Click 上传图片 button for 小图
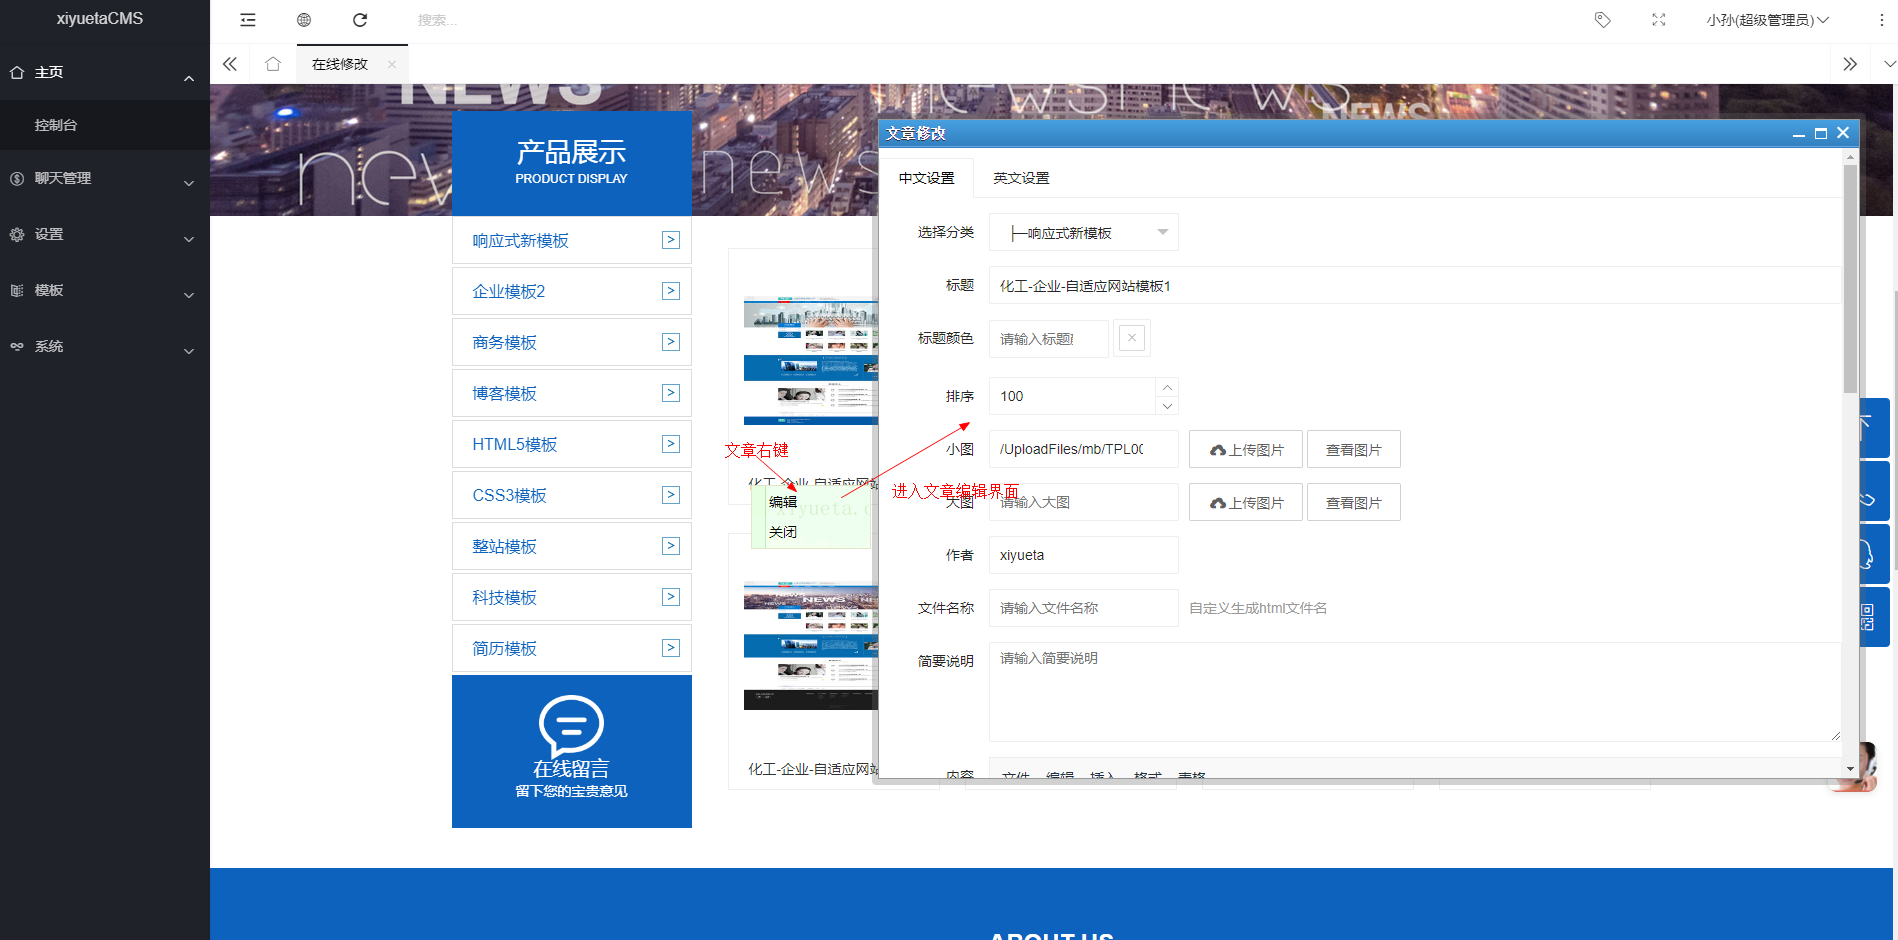The image size is (1898, 940). (1245, 448)
